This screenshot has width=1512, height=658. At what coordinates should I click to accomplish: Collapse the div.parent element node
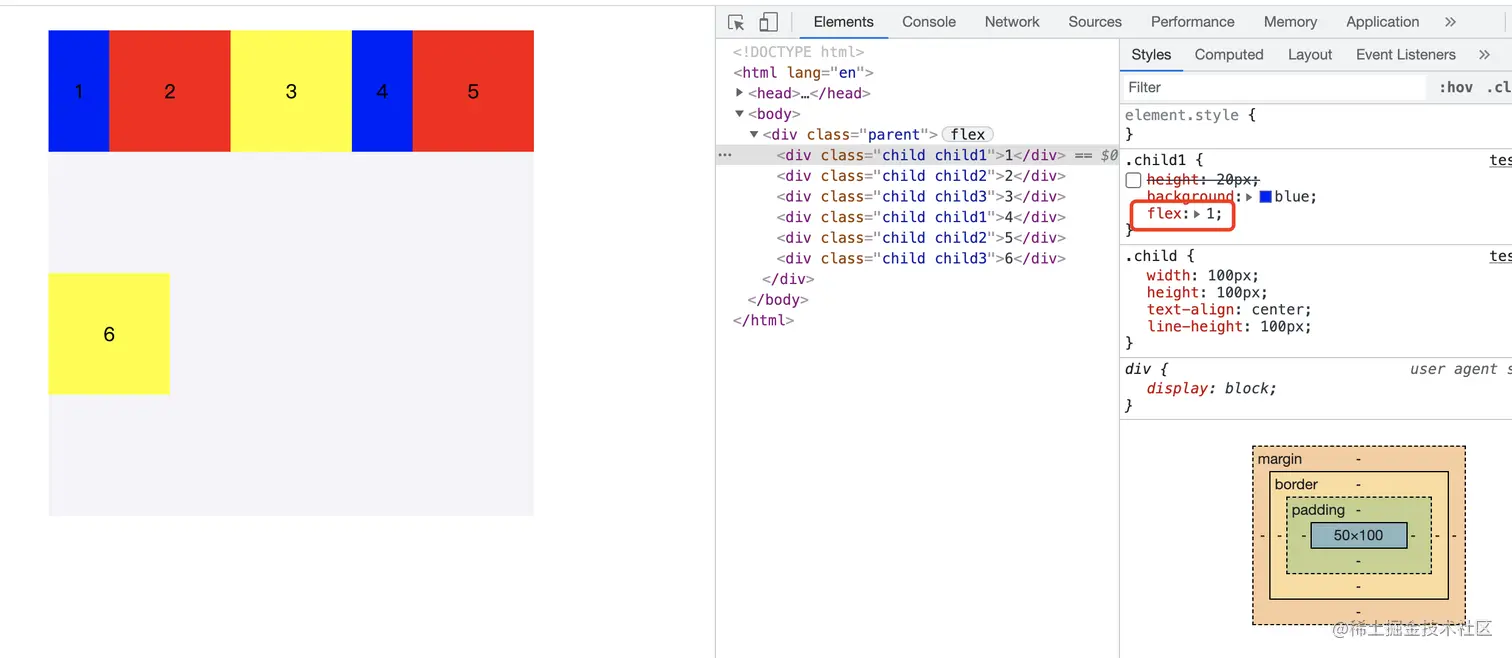click(x=754, y=134)
